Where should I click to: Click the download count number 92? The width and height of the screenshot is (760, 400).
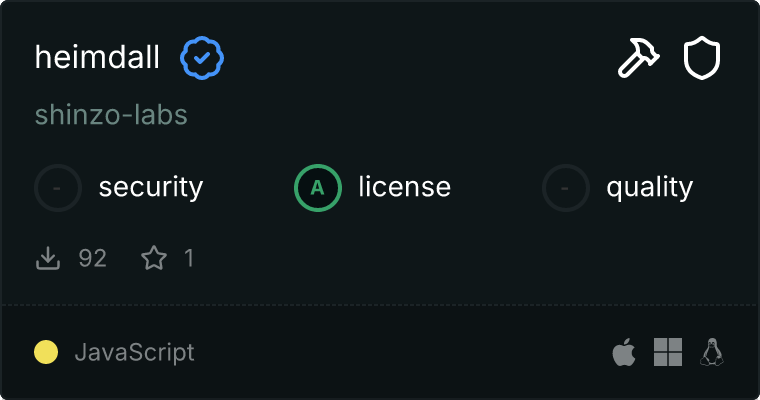pos(92,258)
